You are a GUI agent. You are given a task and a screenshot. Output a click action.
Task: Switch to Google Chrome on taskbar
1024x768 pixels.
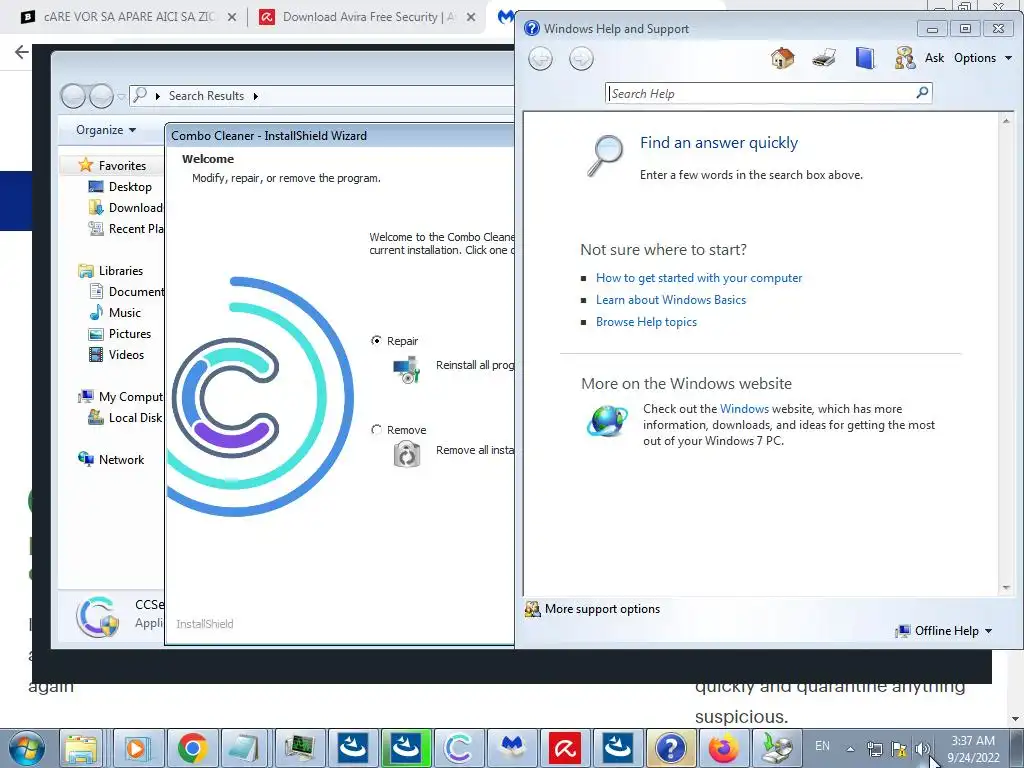tap(191, 748)
